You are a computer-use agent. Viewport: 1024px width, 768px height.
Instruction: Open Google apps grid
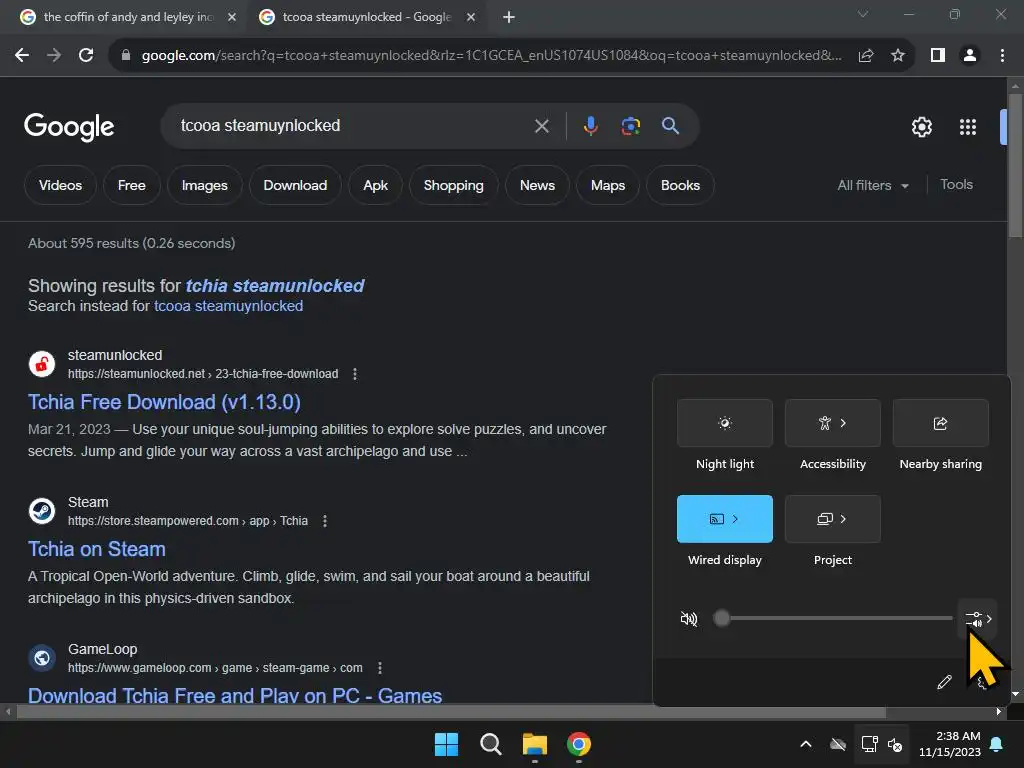968,127
